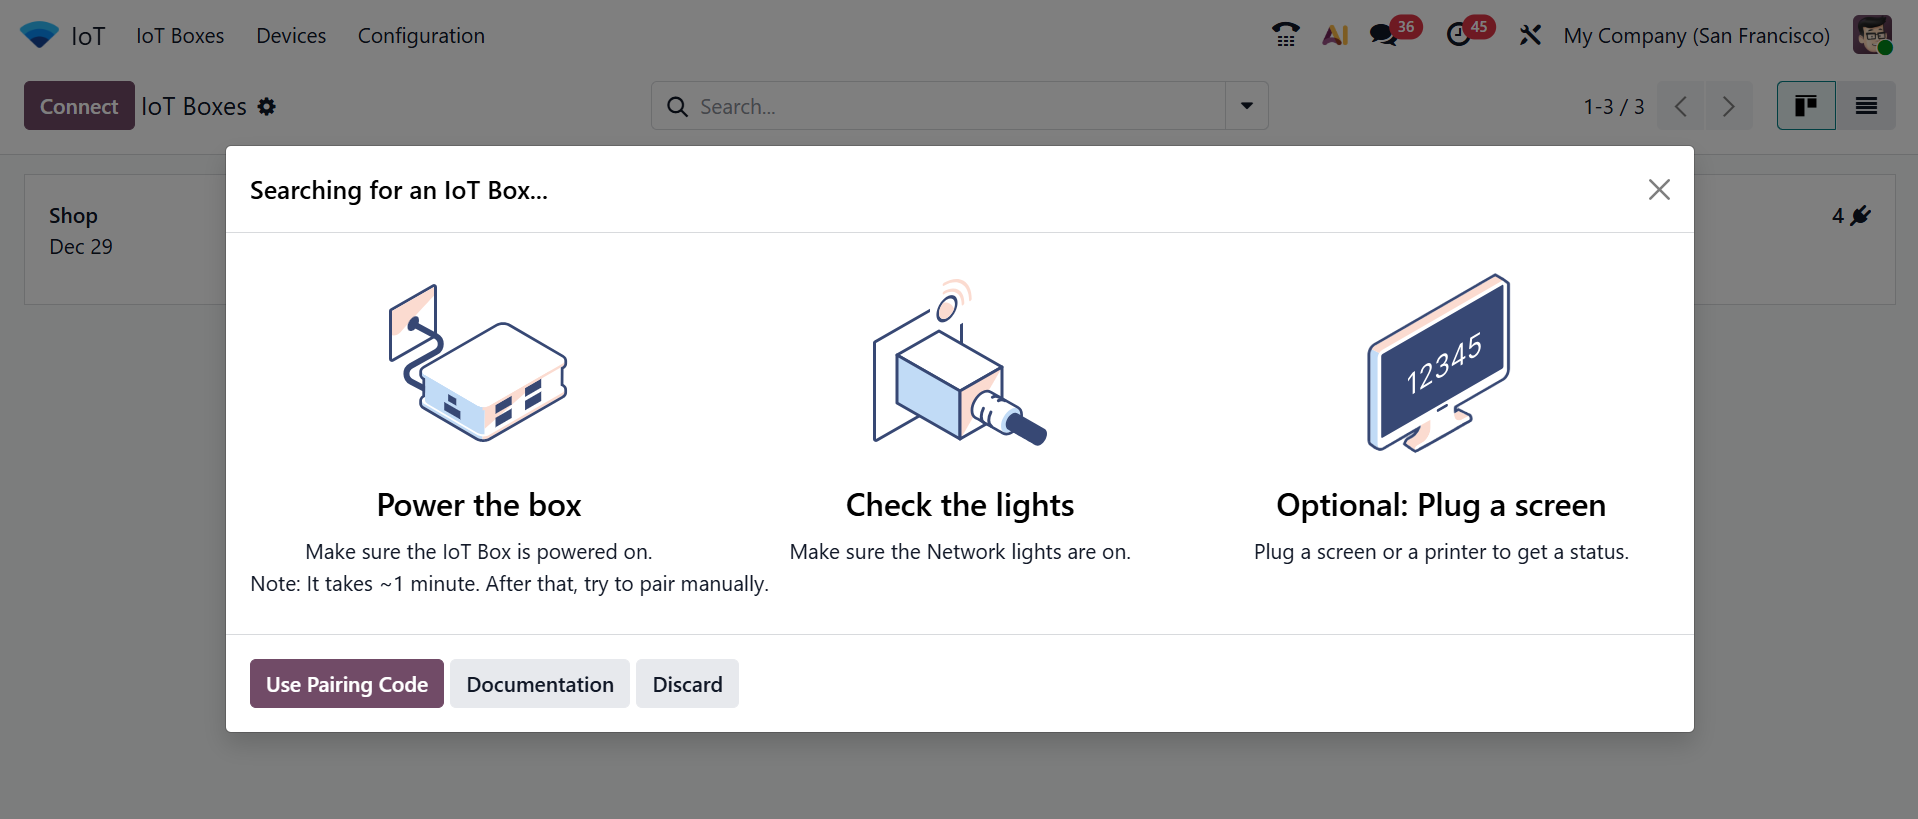Open the chat messages icon
This screenshot has width=1918, height=819.
(1384, 35)
